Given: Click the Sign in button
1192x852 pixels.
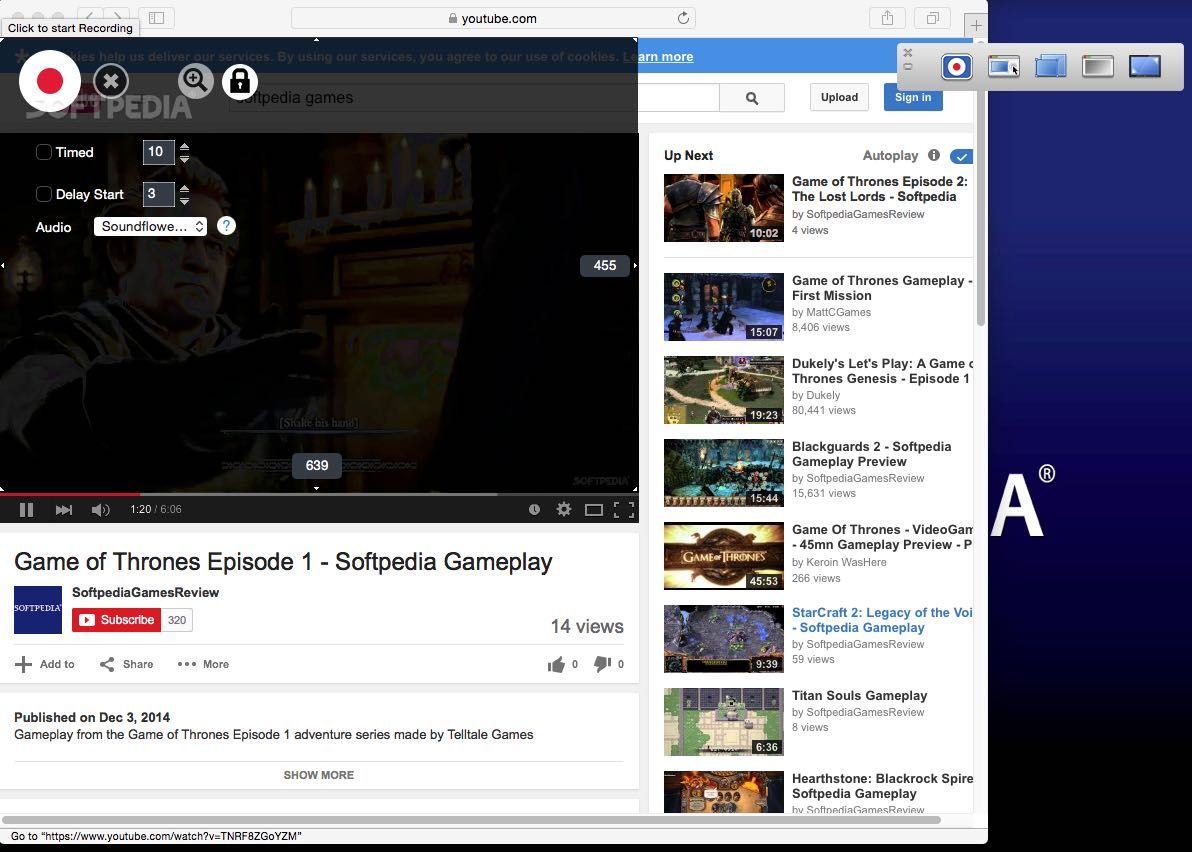Looking at the screenshot, I should tap(913, 97).
